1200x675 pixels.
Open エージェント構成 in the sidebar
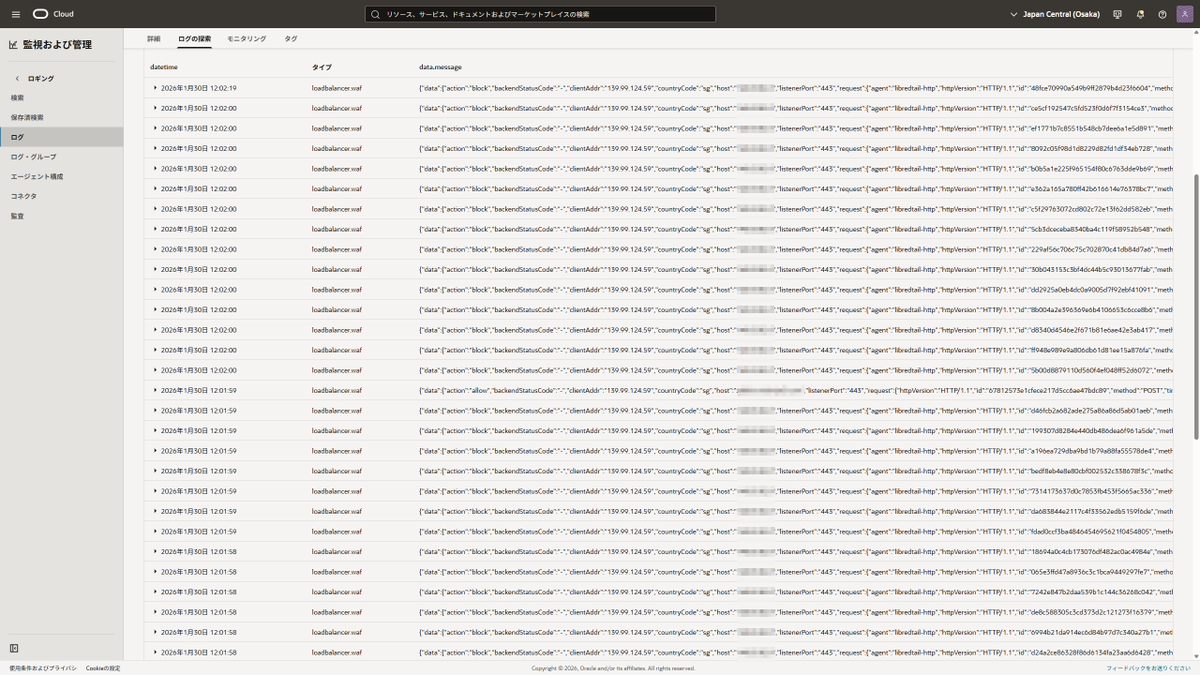(36, 176)
